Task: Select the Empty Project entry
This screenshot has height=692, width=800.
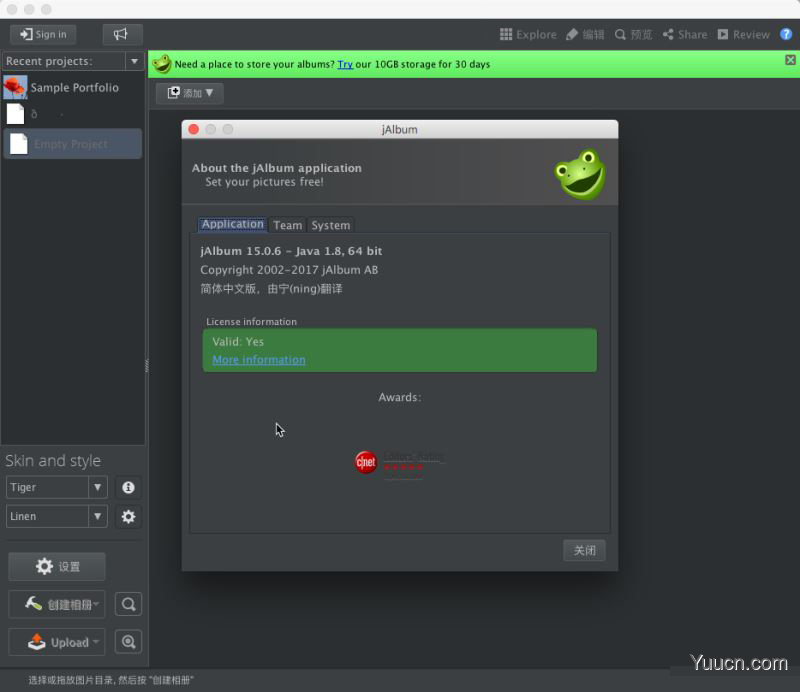Action: click(x=72, y=144)
